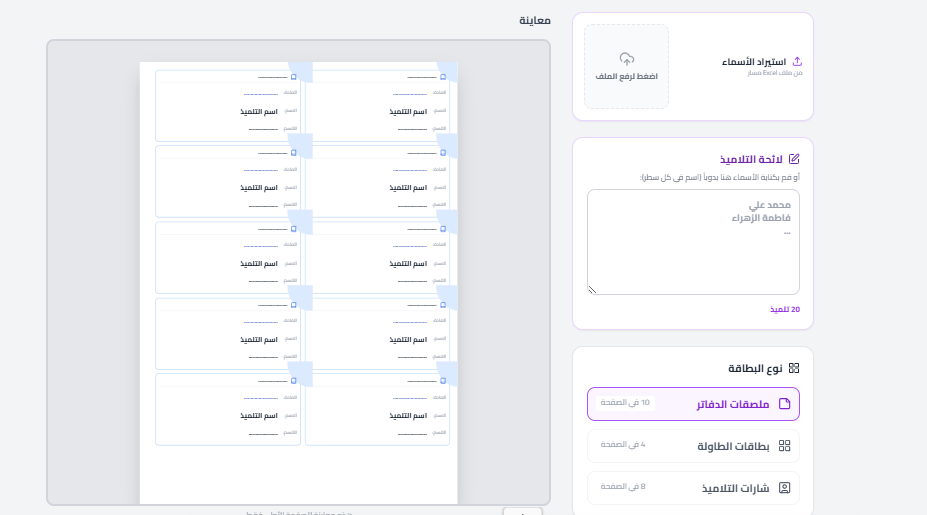
Task: Click the 4 في الصفحة label
Action: (x=623, y=445)
